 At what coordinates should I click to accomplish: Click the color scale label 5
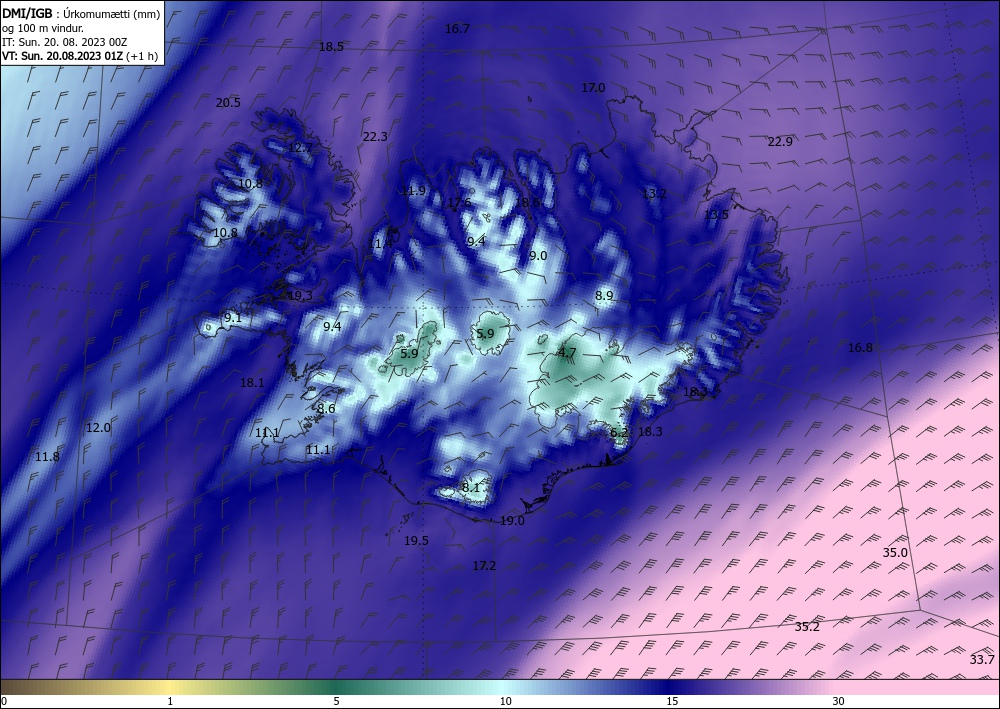point(336,701)
